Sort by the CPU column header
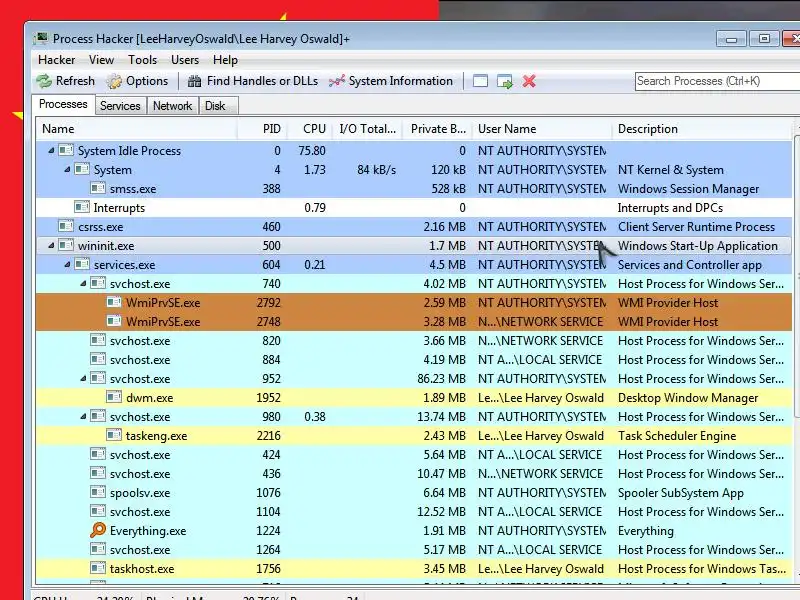 click(x=309, y=129)
